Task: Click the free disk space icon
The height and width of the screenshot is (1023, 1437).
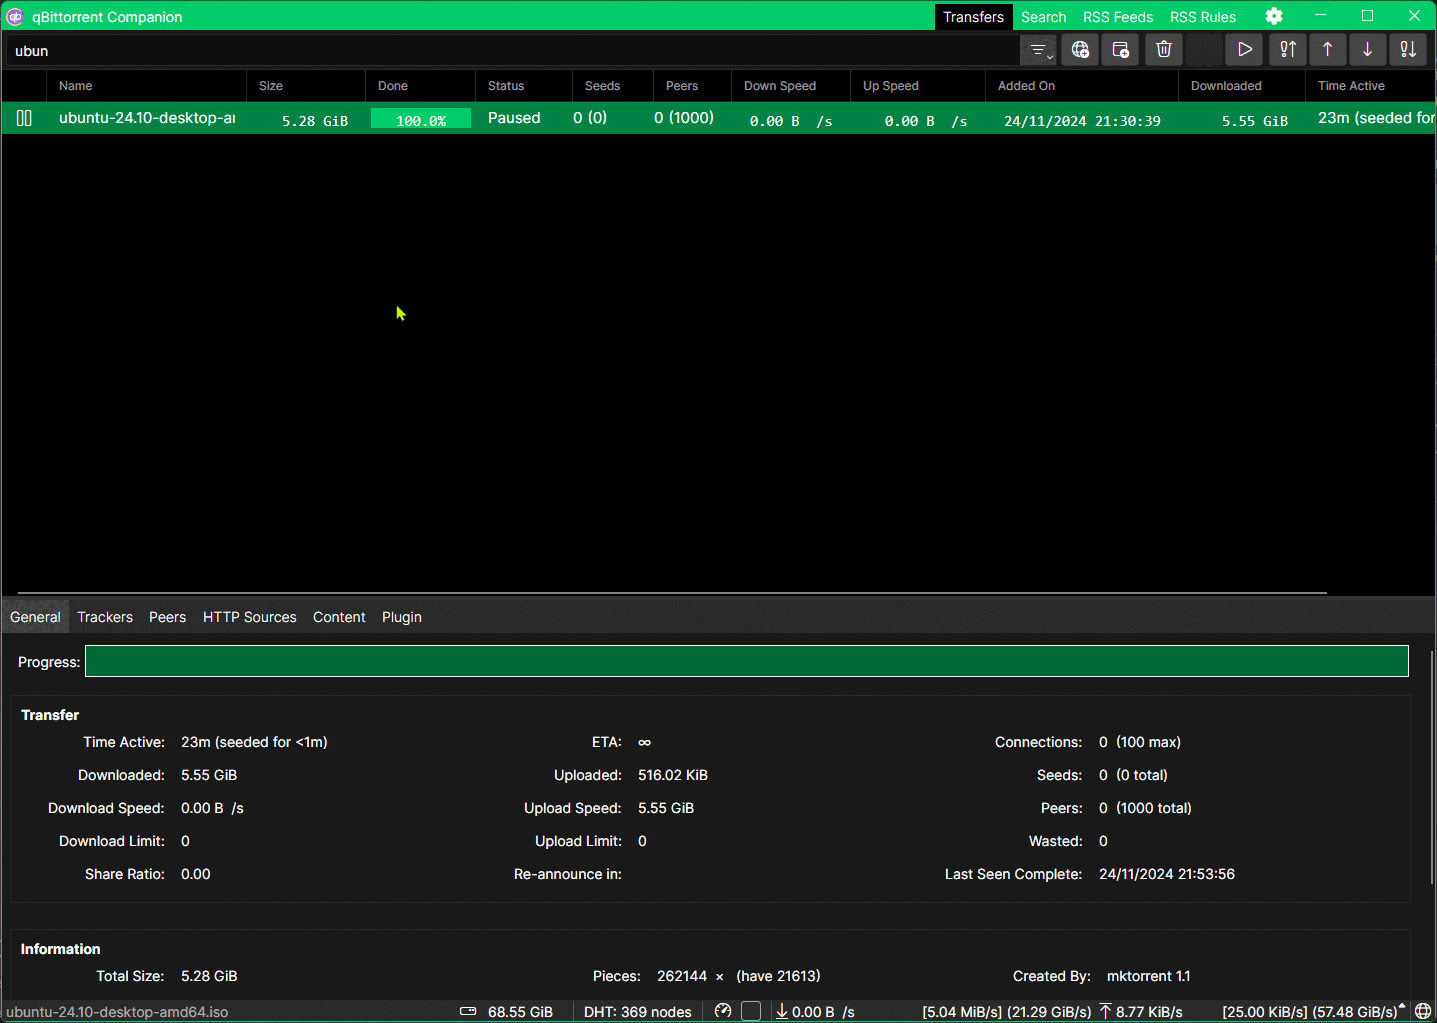Action: (468, 1012)
